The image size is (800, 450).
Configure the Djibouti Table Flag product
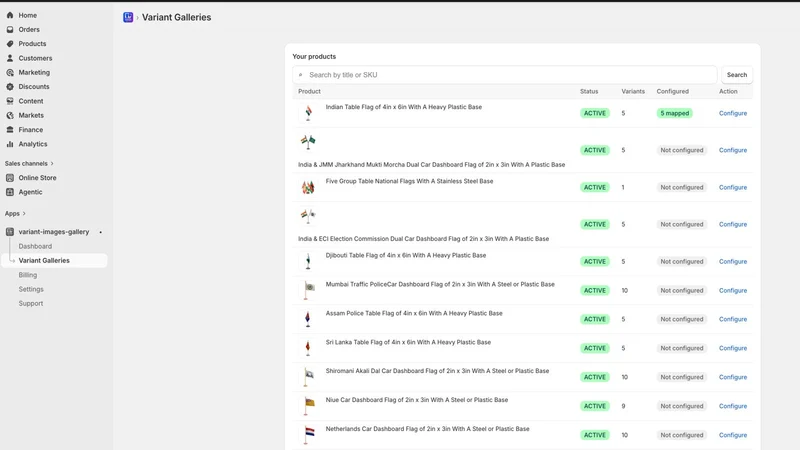click(x=733, y=261)
